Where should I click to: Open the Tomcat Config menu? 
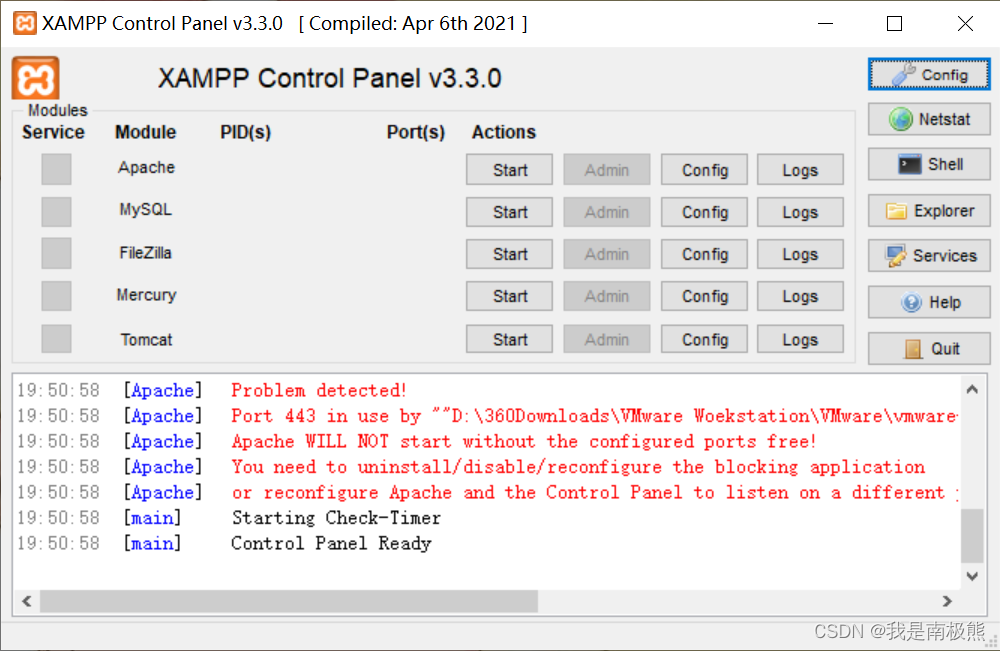tap(705, 339)
